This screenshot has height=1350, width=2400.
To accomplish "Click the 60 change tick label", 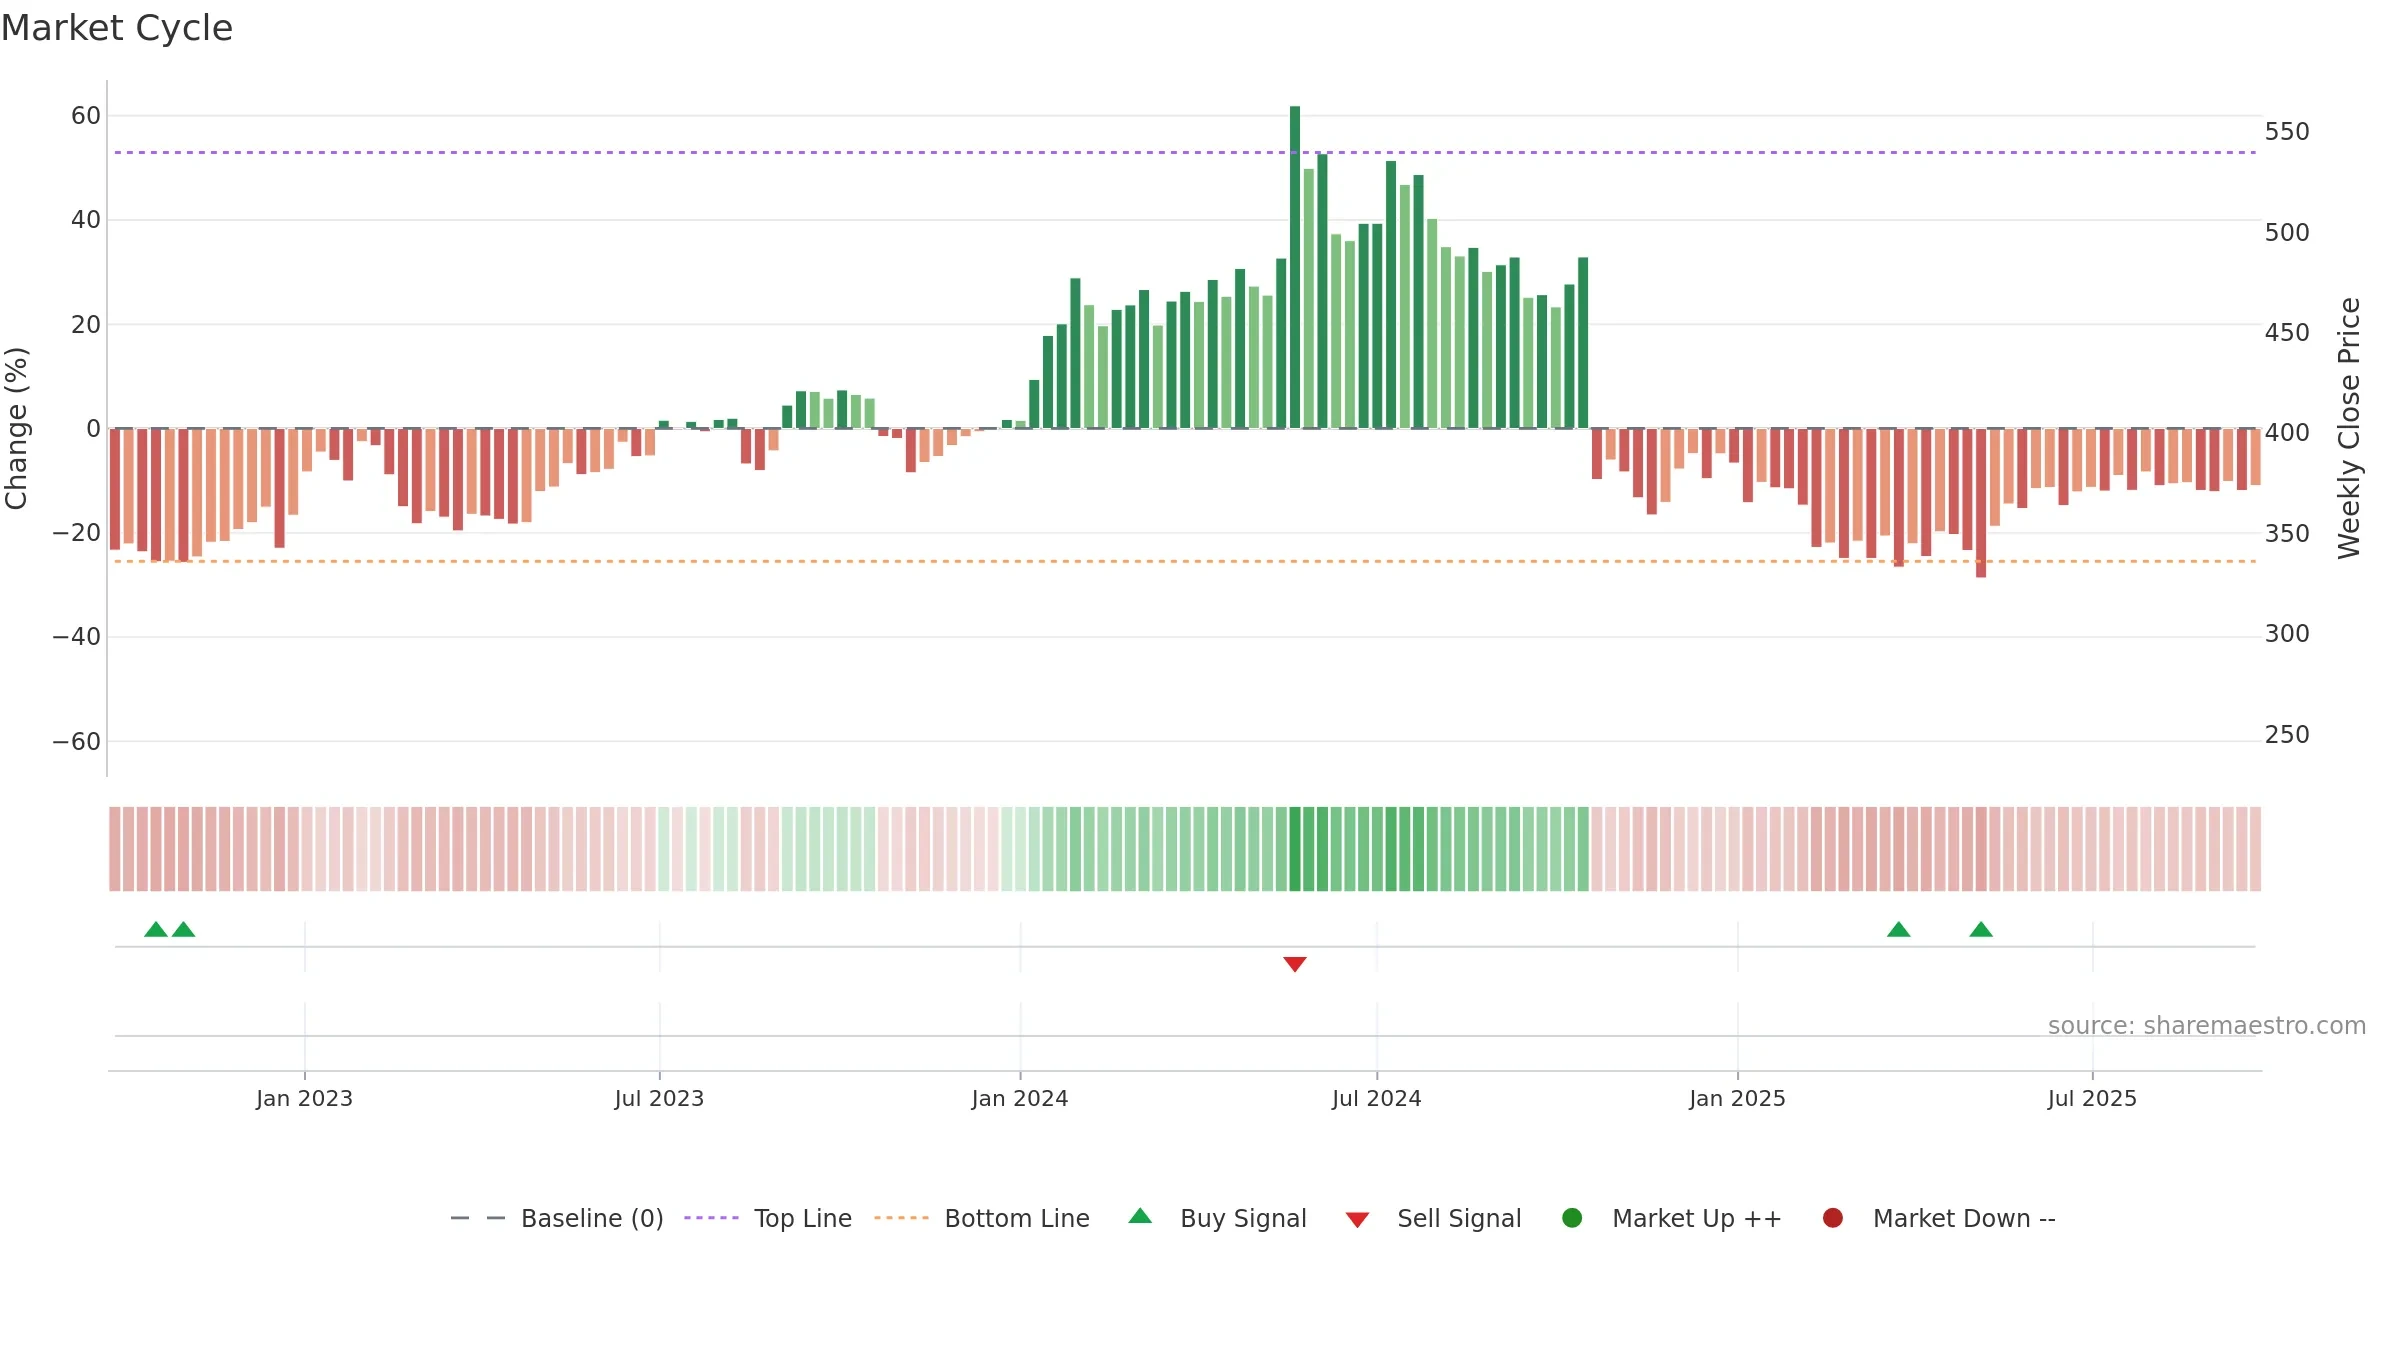I will (x=86, y=116).
